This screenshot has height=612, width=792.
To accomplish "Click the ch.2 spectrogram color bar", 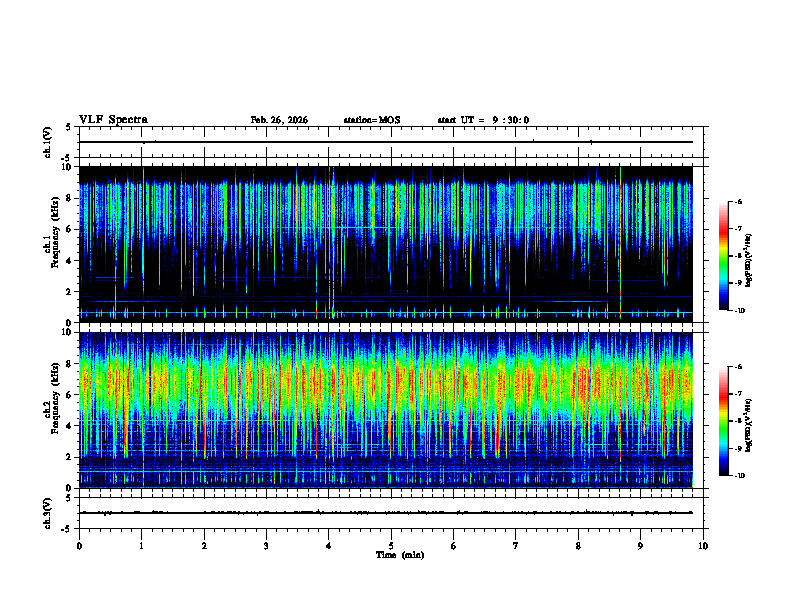I will [723, 421].
